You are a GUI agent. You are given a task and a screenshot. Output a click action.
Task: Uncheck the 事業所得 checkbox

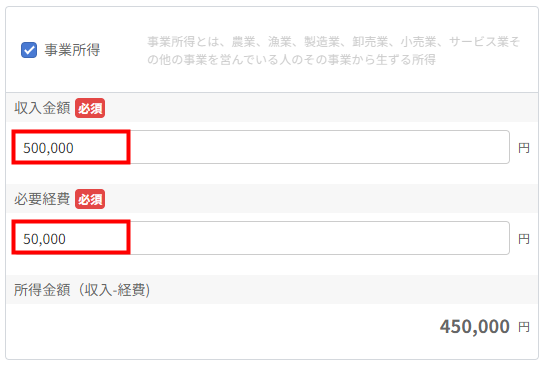coord(29,50)
